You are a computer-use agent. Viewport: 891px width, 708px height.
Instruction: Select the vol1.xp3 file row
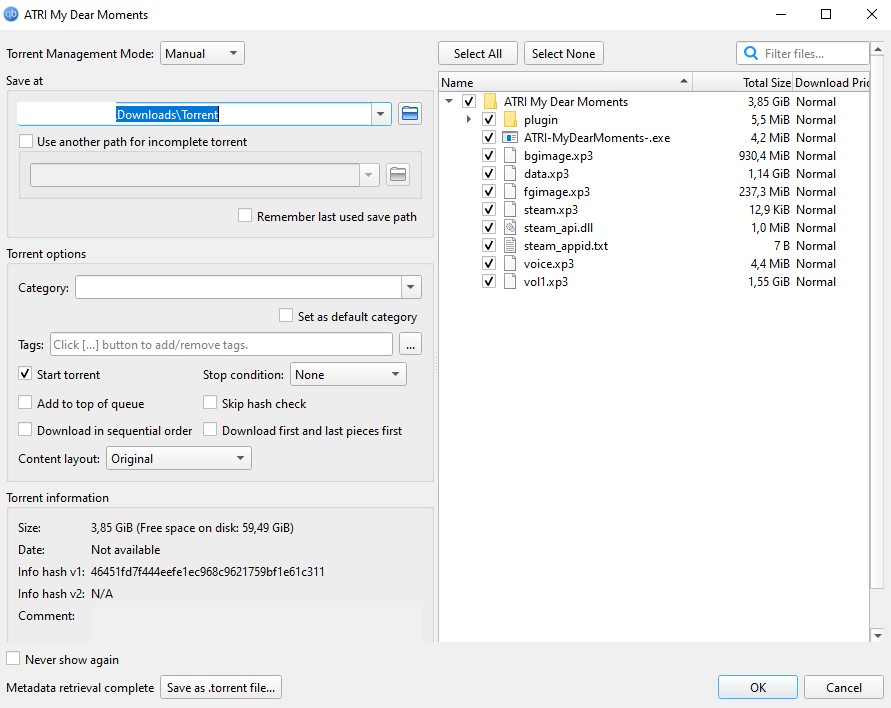653,282
